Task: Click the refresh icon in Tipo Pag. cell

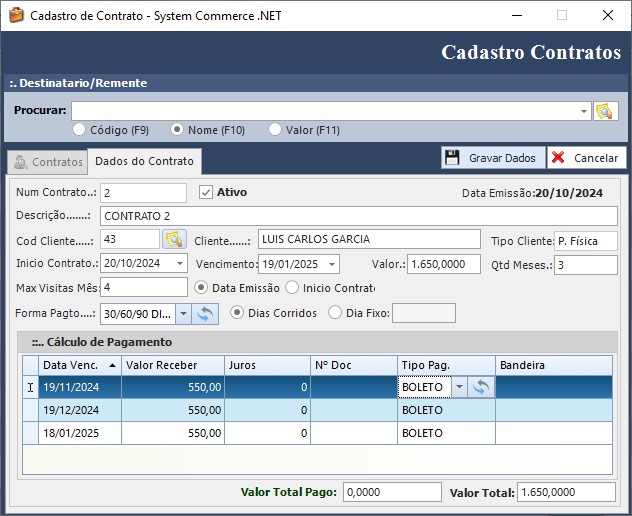Action: click(481, 387)
